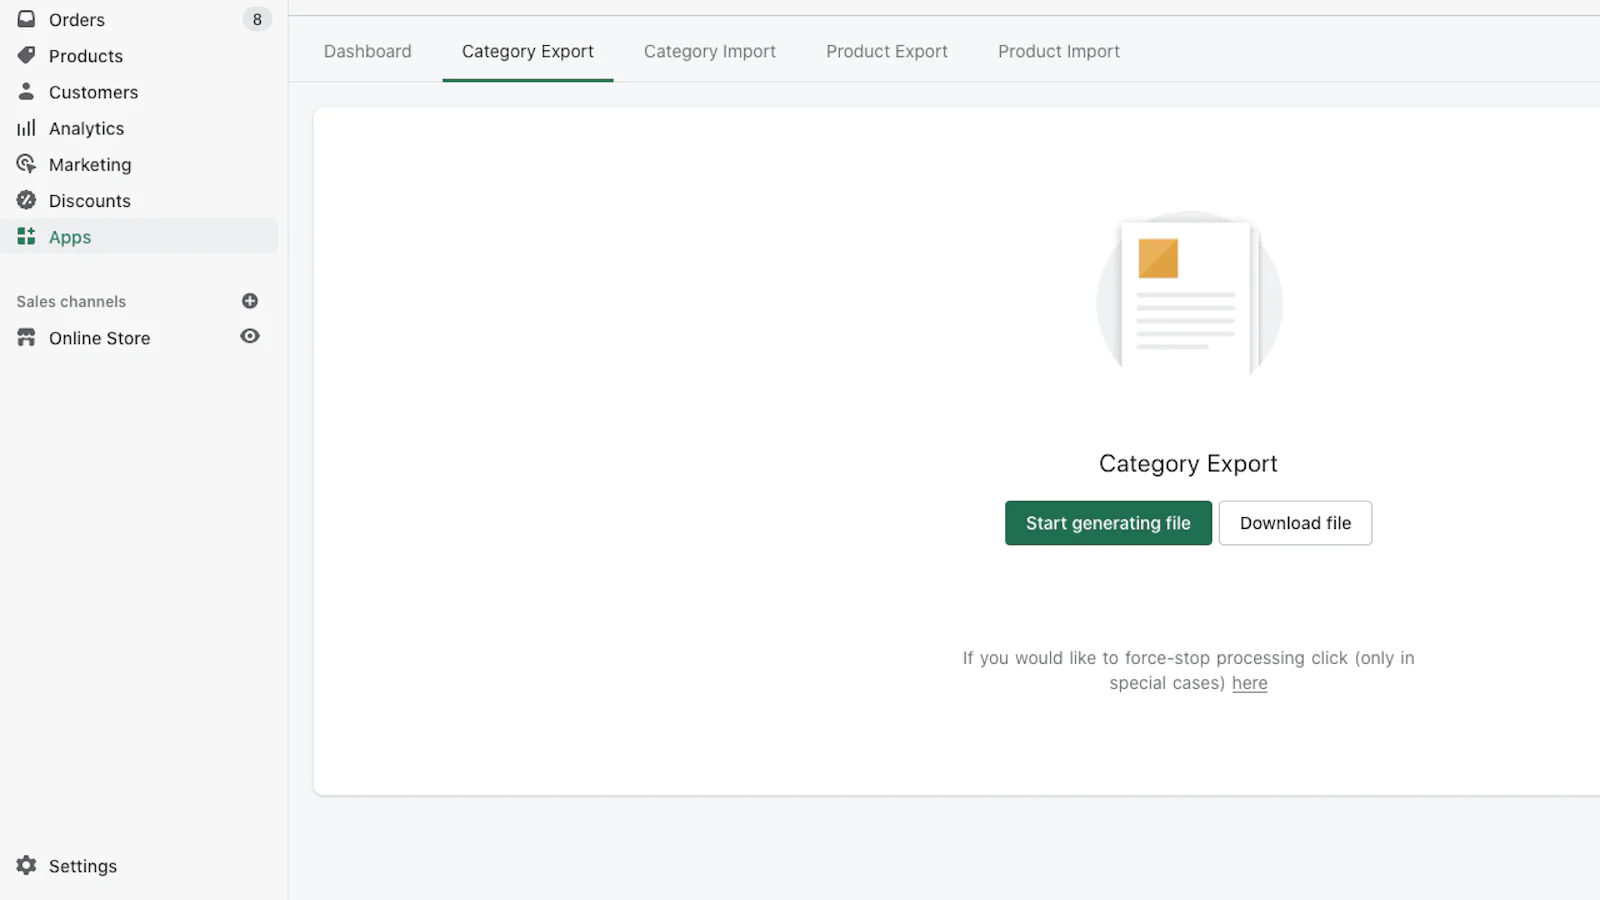Click the Settings gear icon
The image size is (1600, 900).
click(26, 865)
